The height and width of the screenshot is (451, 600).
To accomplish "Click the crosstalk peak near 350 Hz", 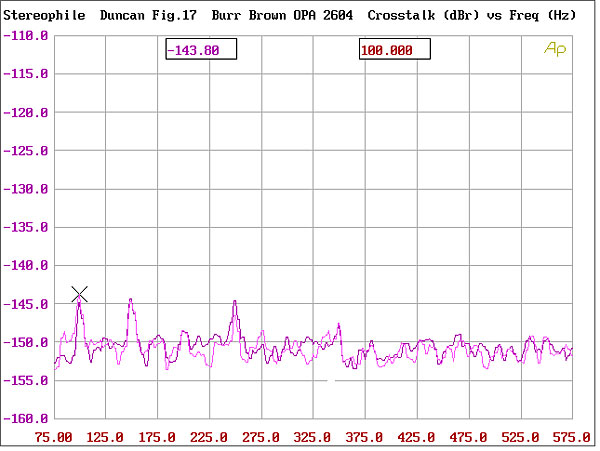I will pos(339,325).
